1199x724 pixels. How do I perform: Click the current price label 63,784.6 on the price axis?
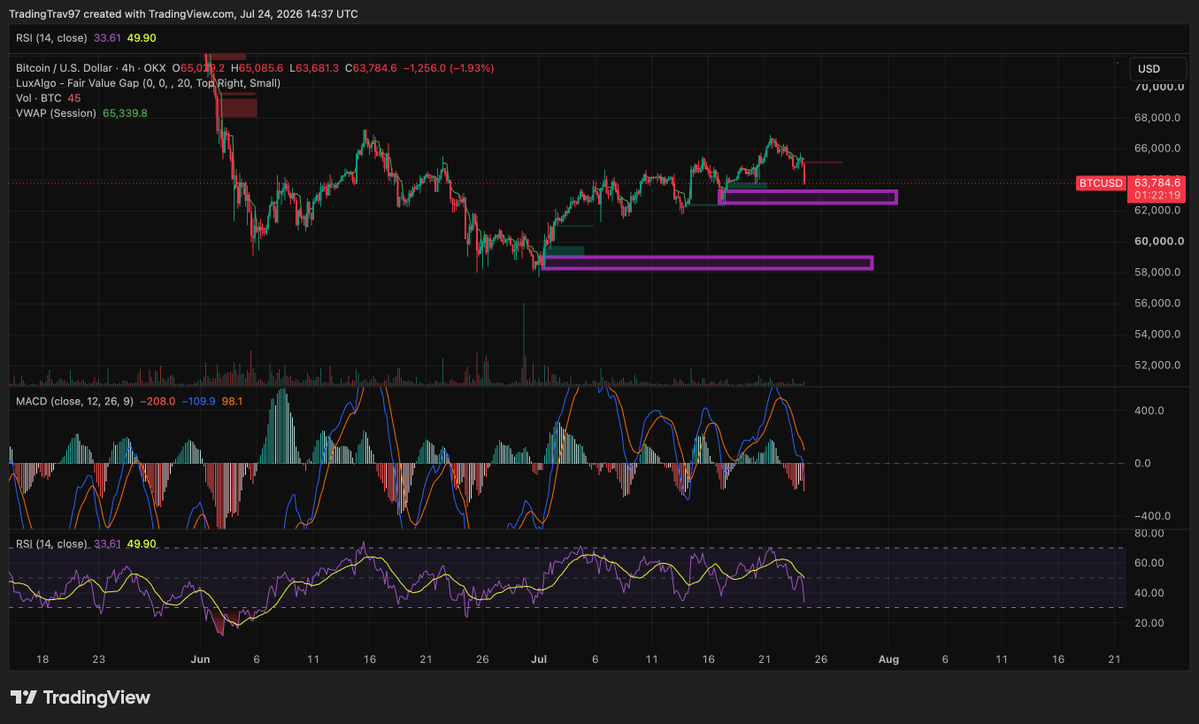coord(1158,183)
